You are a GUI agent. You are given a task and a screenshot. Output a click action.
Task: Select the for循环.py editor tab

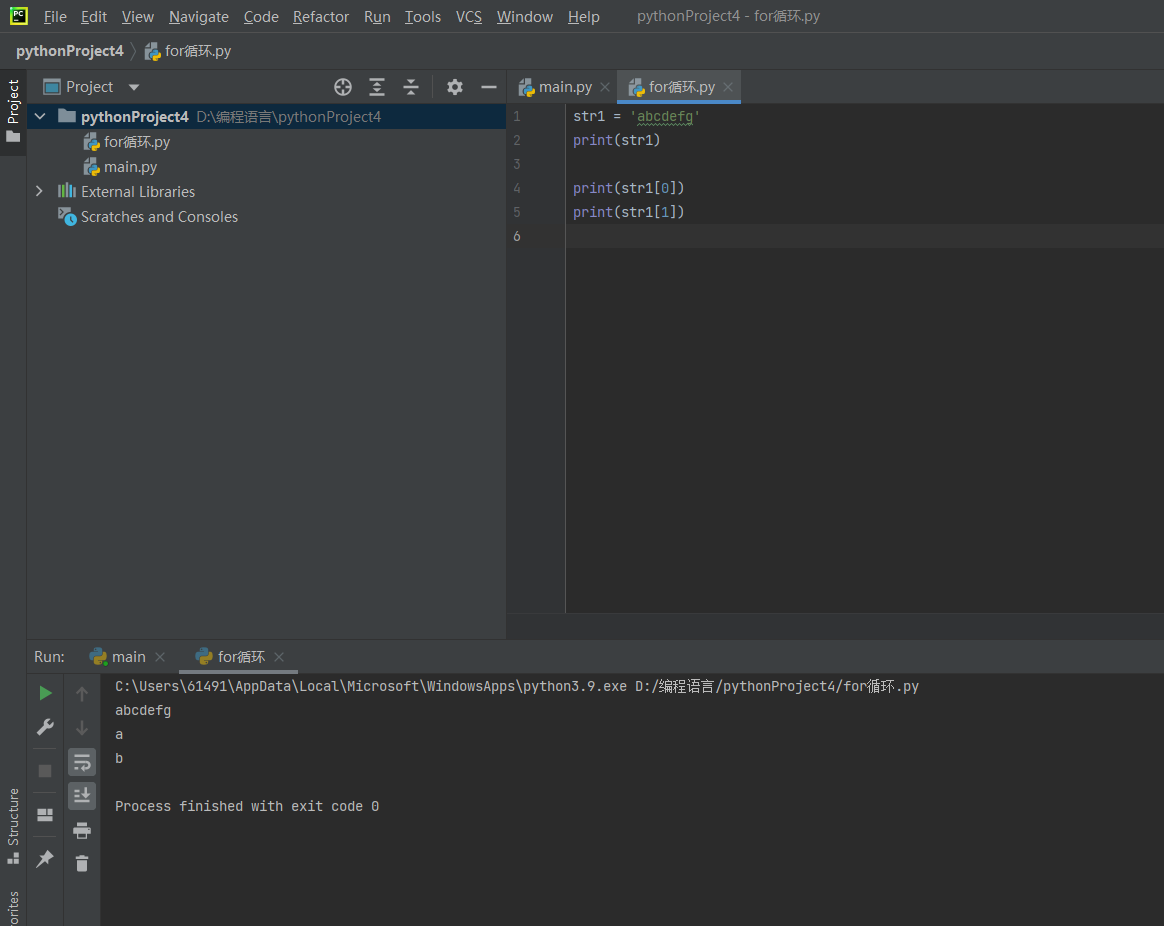[x=681, y=87]
